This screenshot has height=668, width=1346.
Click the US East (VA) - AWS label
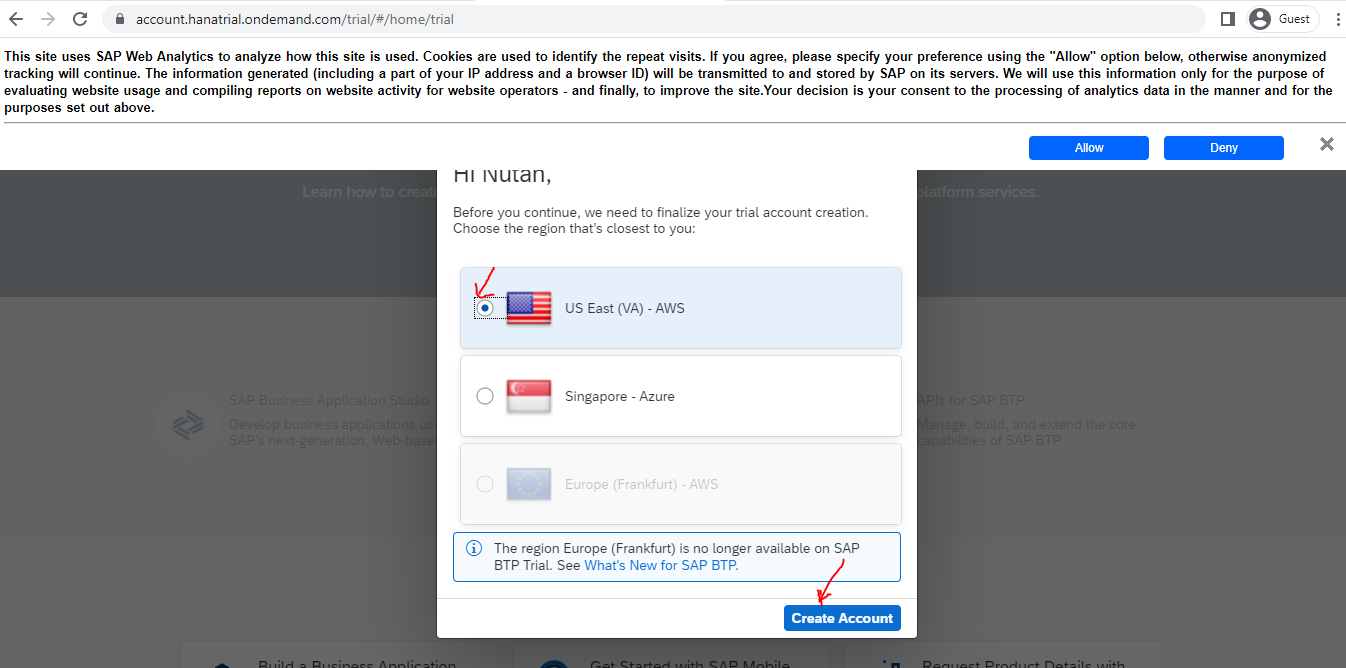point(625,308)
